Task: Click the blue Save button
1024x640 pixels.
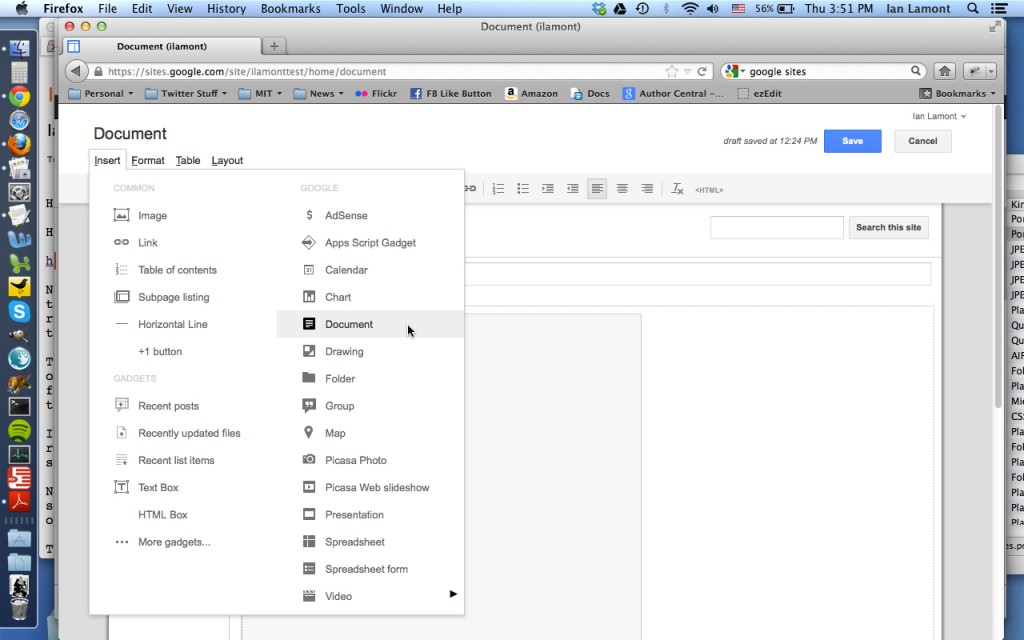Action: [x=852, y=141]
